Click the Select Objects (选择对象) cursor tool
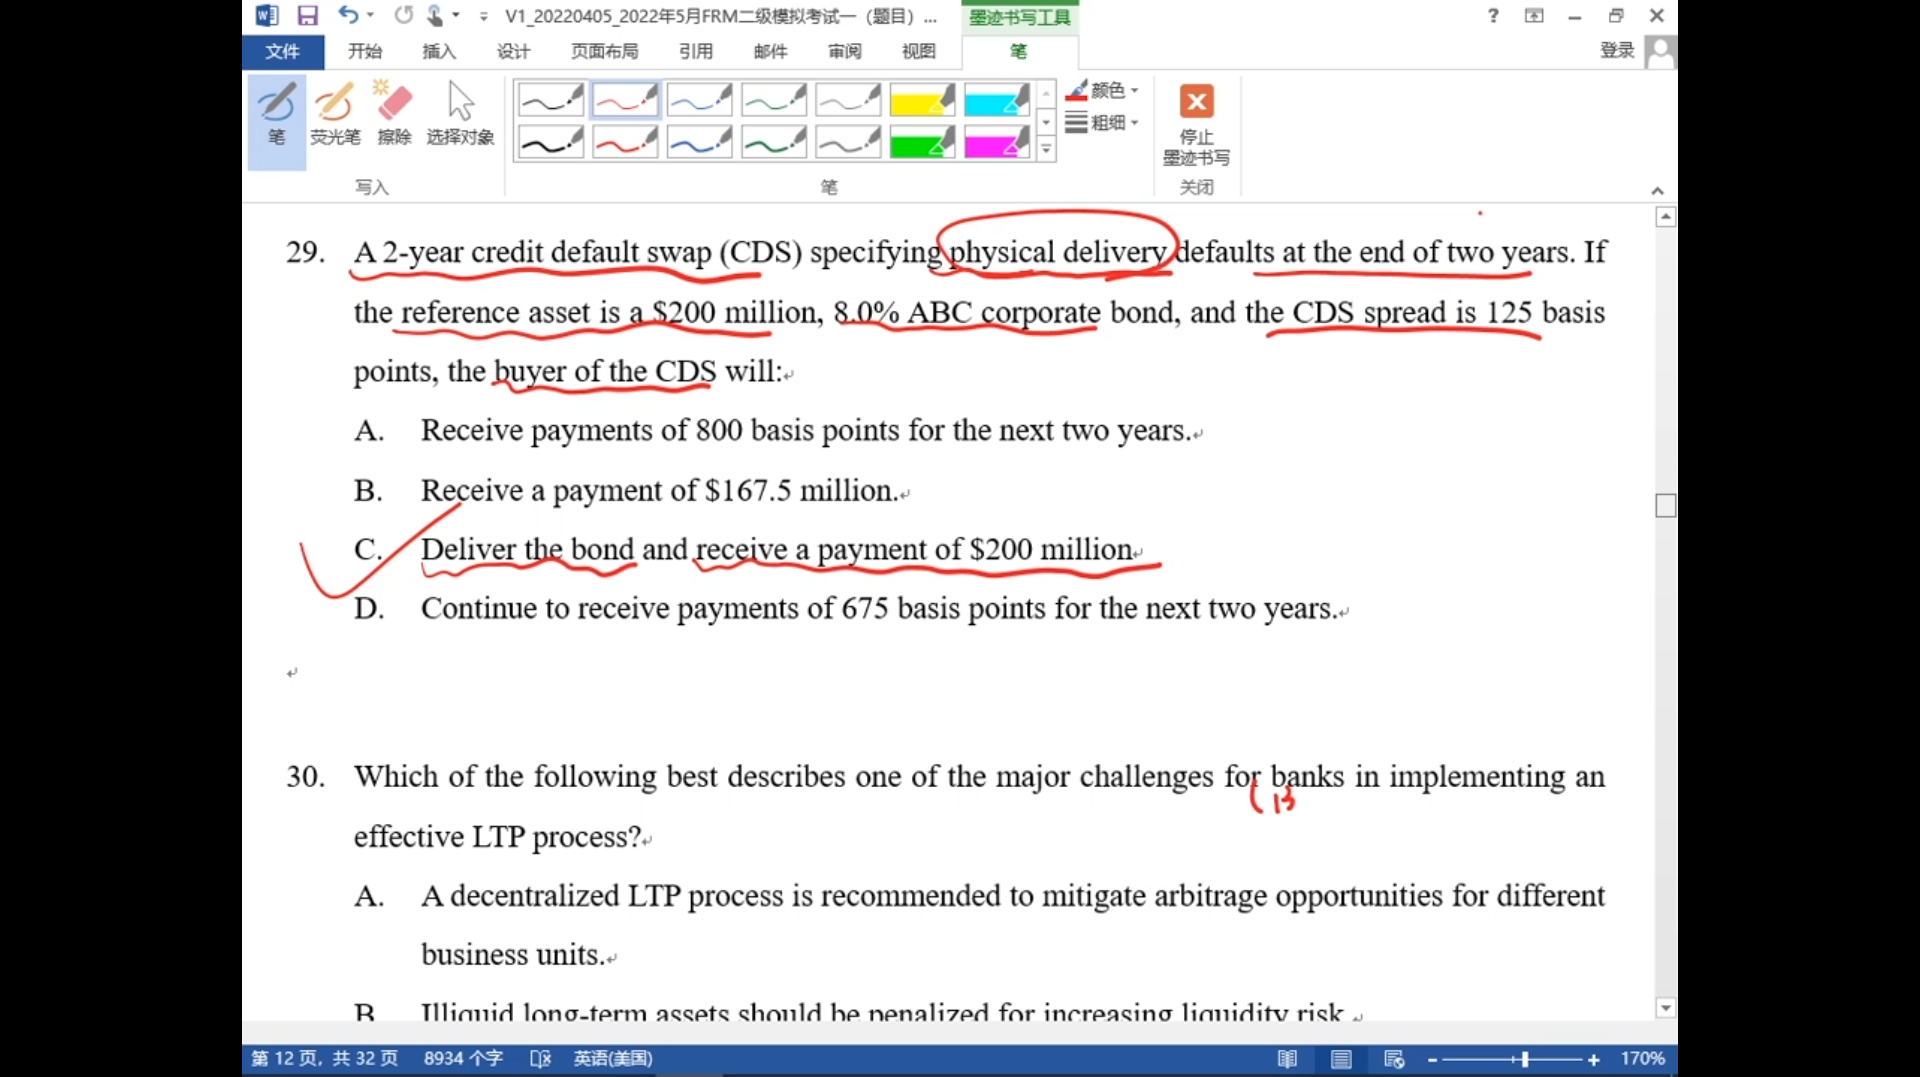Image resolution: width=1920 pixels, height=1077 pixels. click(x=460, y=115)
